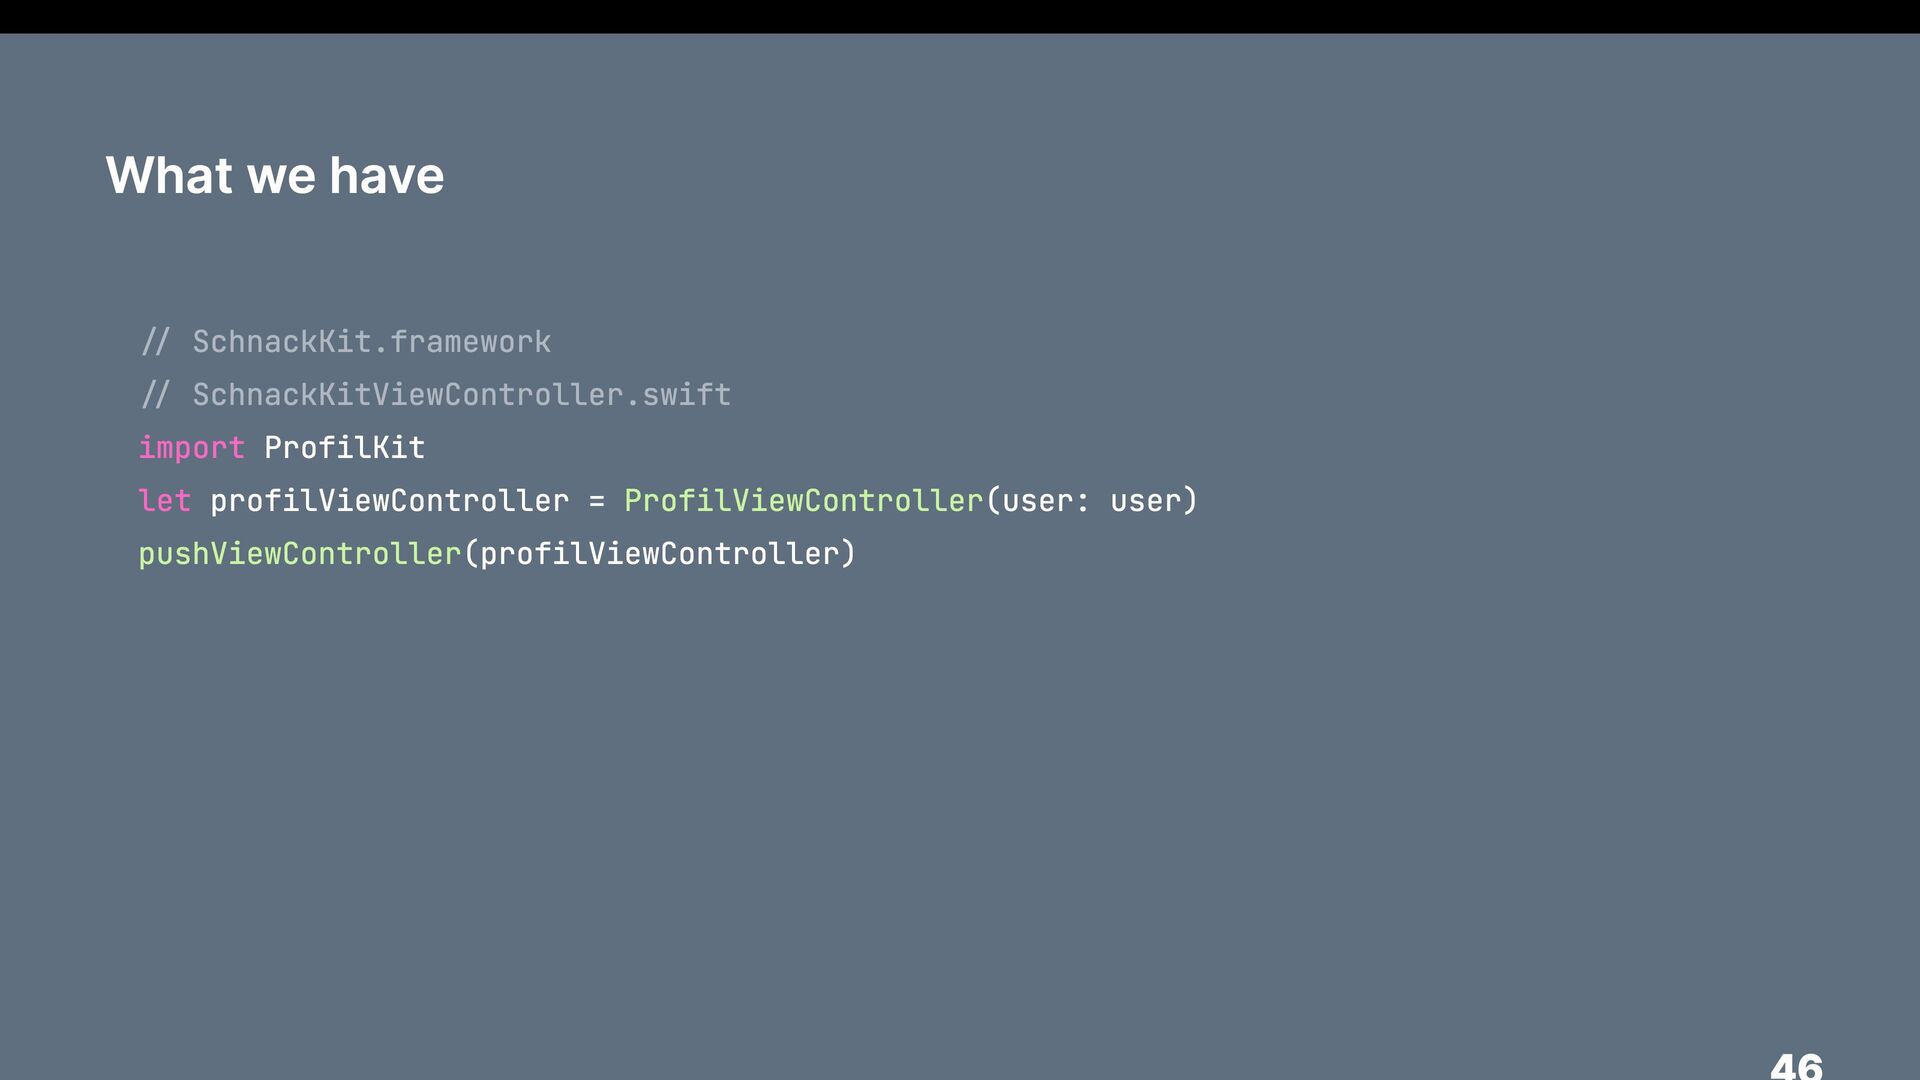
Task: Click the SchnackKit.framework comment line
Action: 346,342
